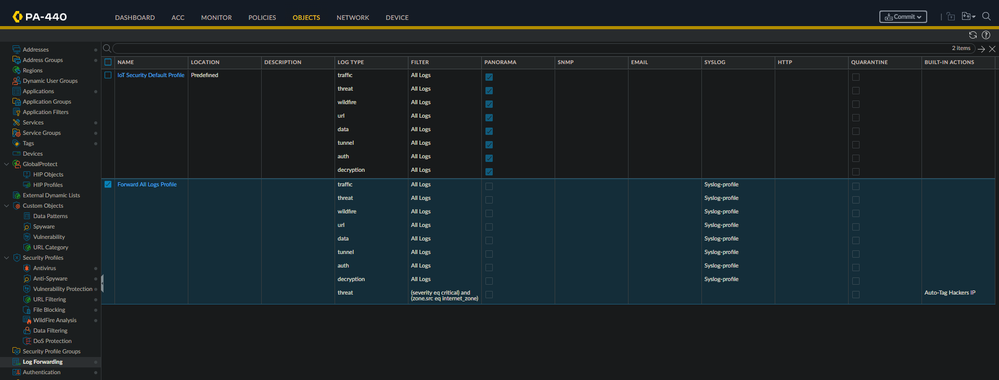Toggle Panorama checkbox for Forward All Logs traffic
999x380 pixels.
(489, 186)
